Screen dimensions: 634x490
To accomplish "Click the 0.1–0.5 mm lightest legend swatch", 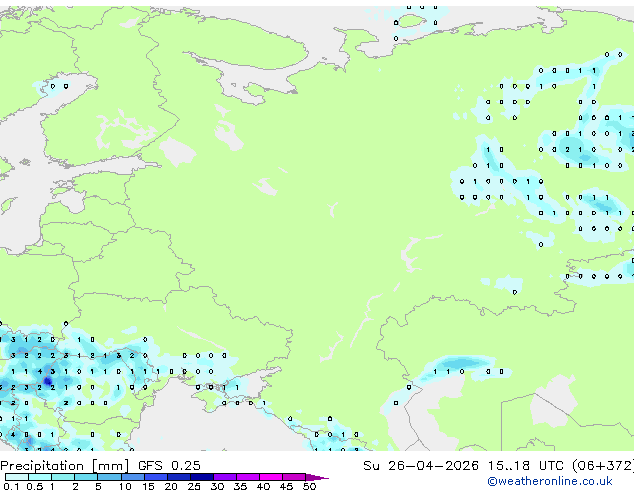I will pos(17,477).
